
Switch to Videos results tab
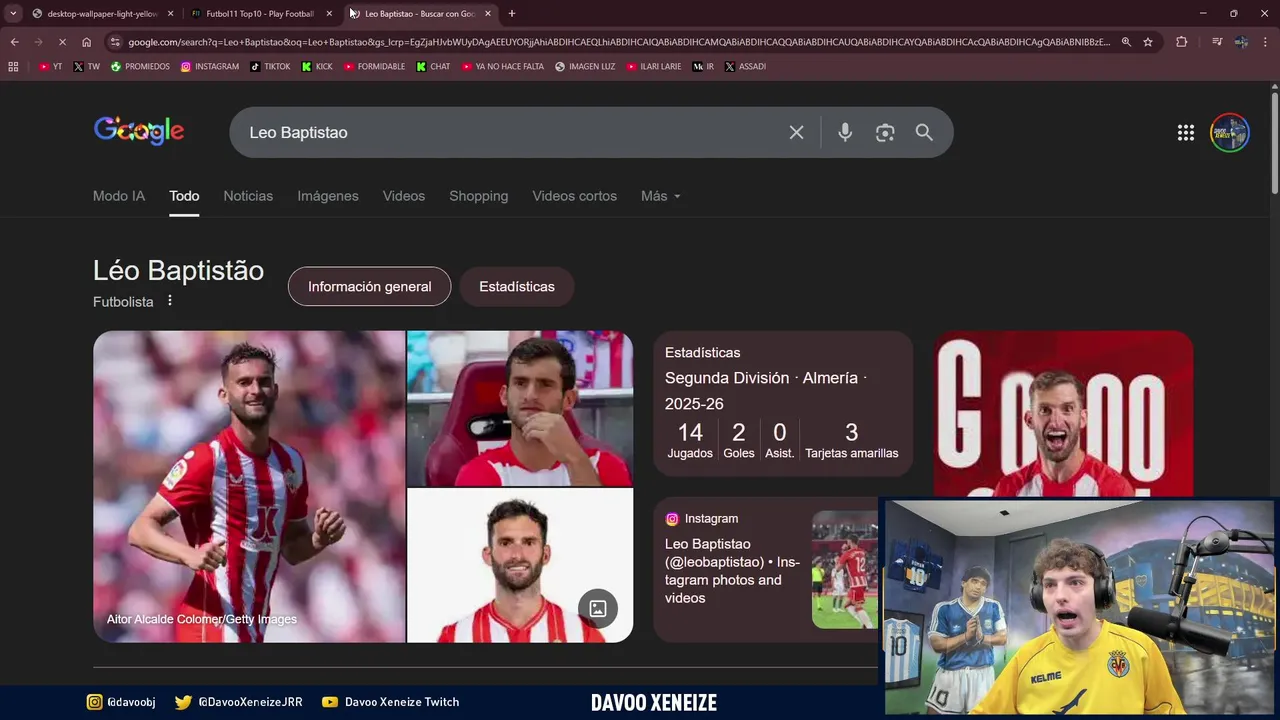coord(404,196)
